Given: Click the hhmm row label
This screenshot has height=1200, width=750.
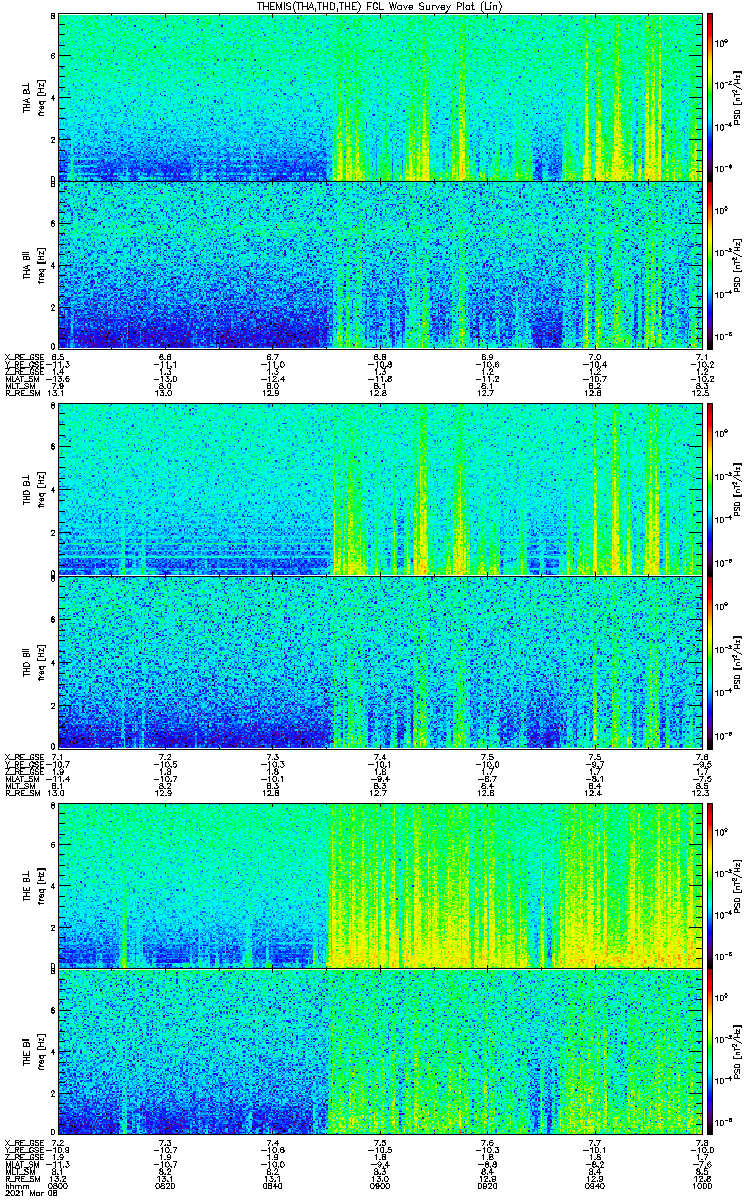Looking at the screenshot, I should [15, 1186].
